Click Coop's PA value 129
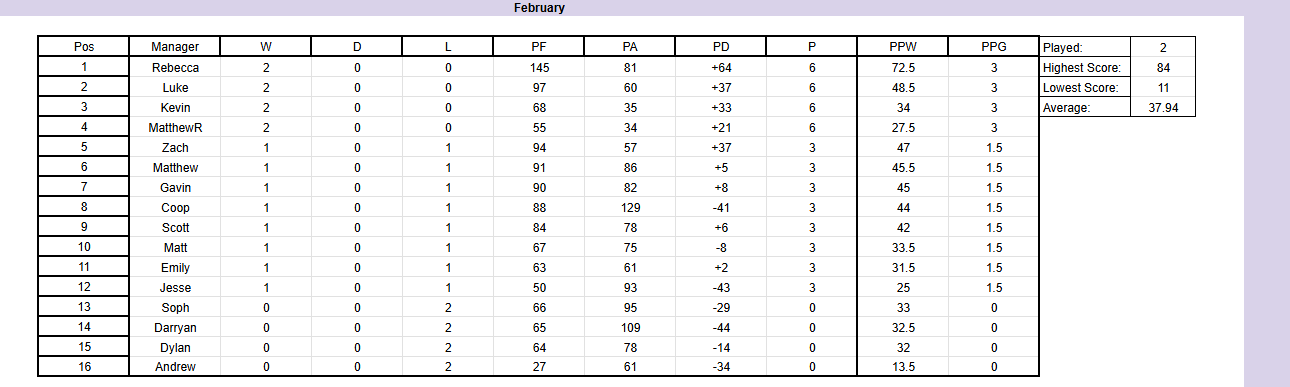 click(x=630, y=207)
